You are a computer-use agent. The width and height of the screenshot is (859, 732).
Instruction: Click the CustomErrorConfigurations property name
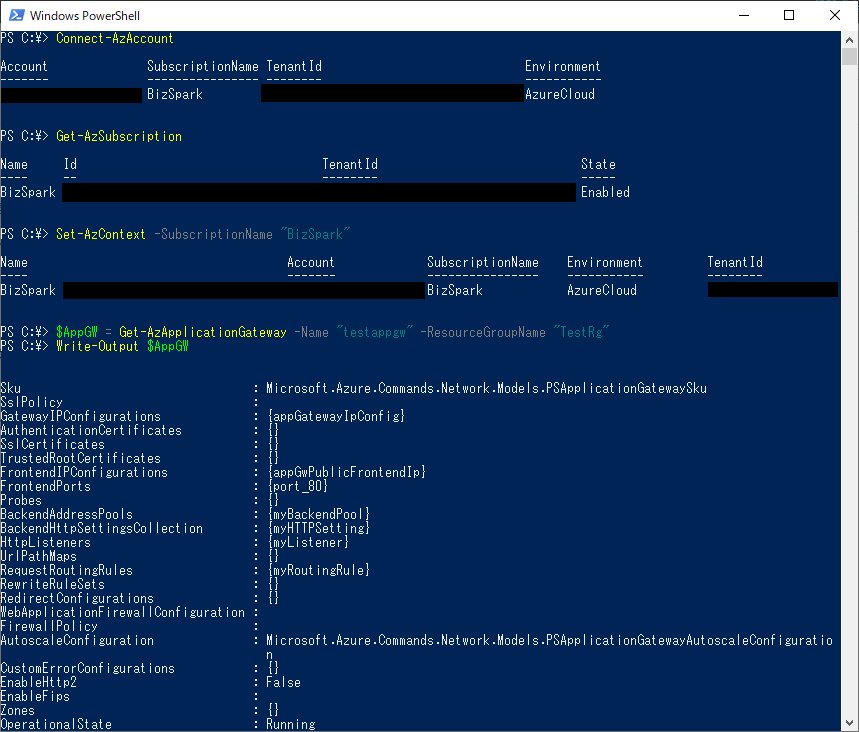88,668
